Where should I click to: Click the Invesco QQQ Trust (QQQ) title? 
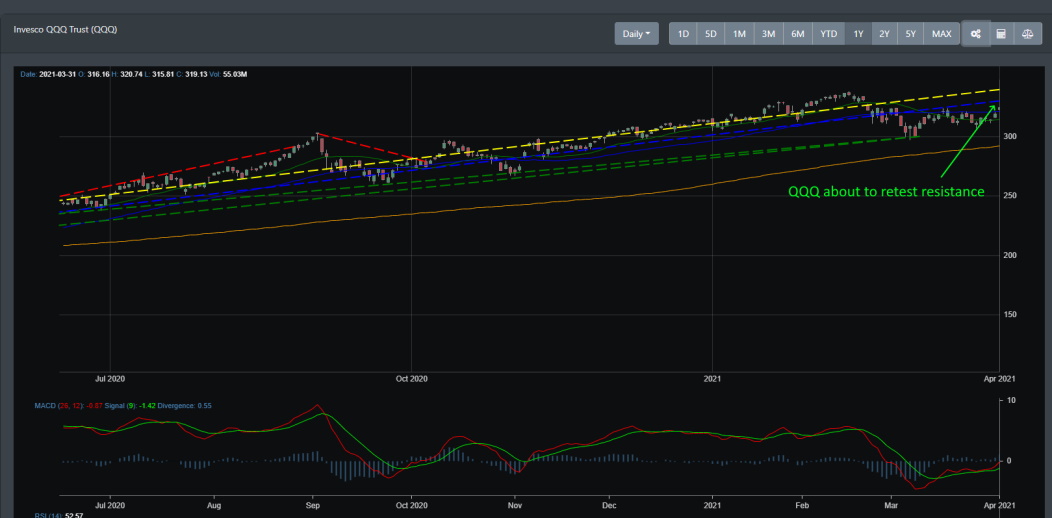[66, 30]
